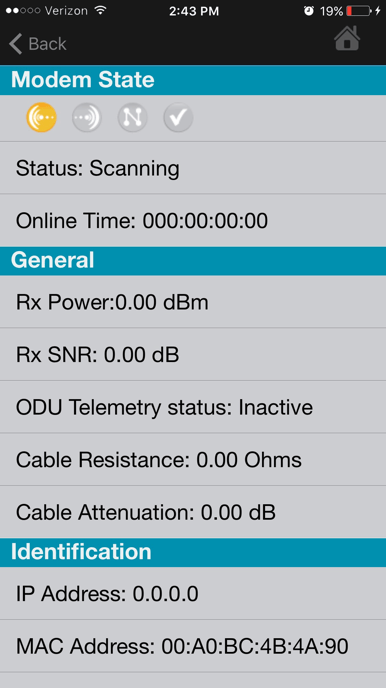Select the Online Time row

point(193,220)
